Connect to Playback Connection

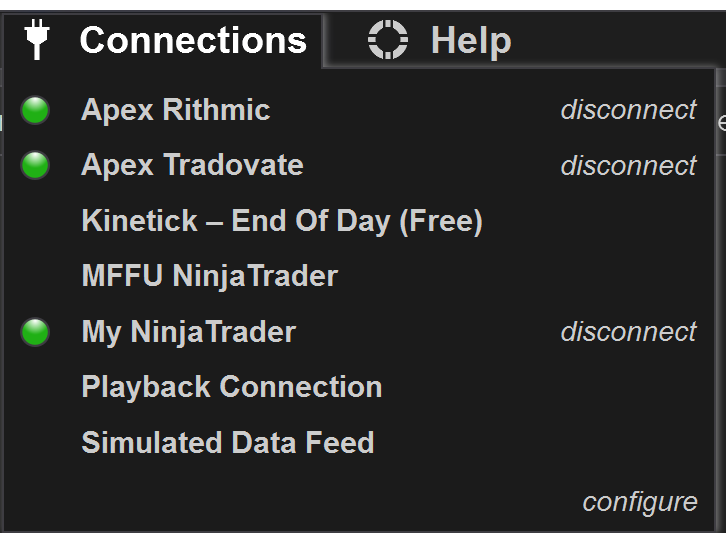(232, 387)
